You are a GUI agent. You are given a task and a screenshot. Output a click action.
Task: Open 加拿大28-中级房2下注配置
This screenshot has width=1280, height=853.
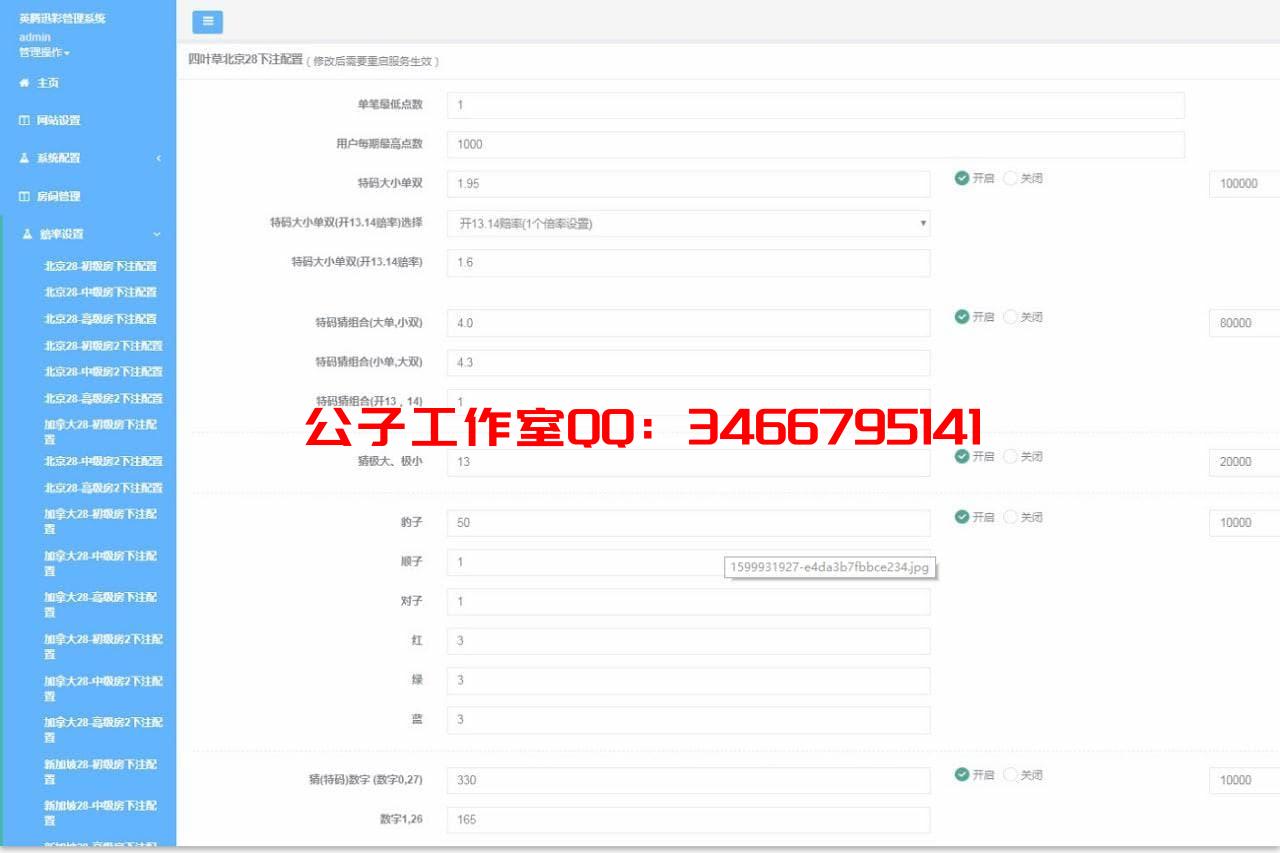pos(103,688)
